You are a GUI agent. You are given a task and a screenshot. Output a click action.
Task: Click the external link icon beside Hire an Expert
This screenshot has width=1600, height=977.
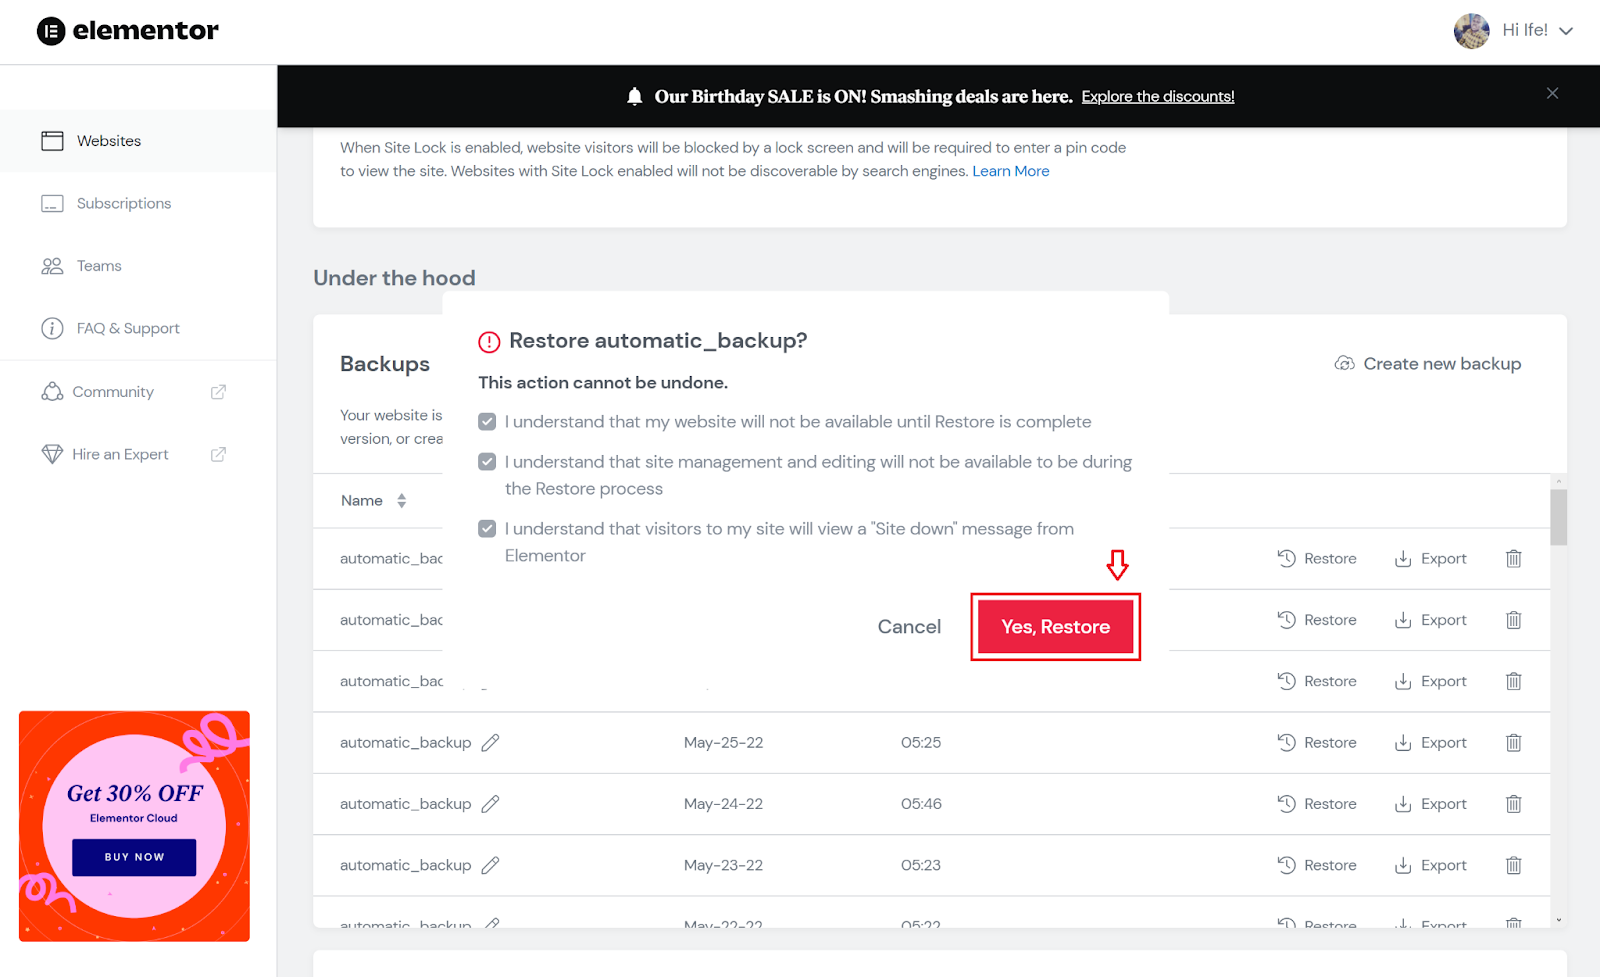pyautogui.click(x=218, y=454)
